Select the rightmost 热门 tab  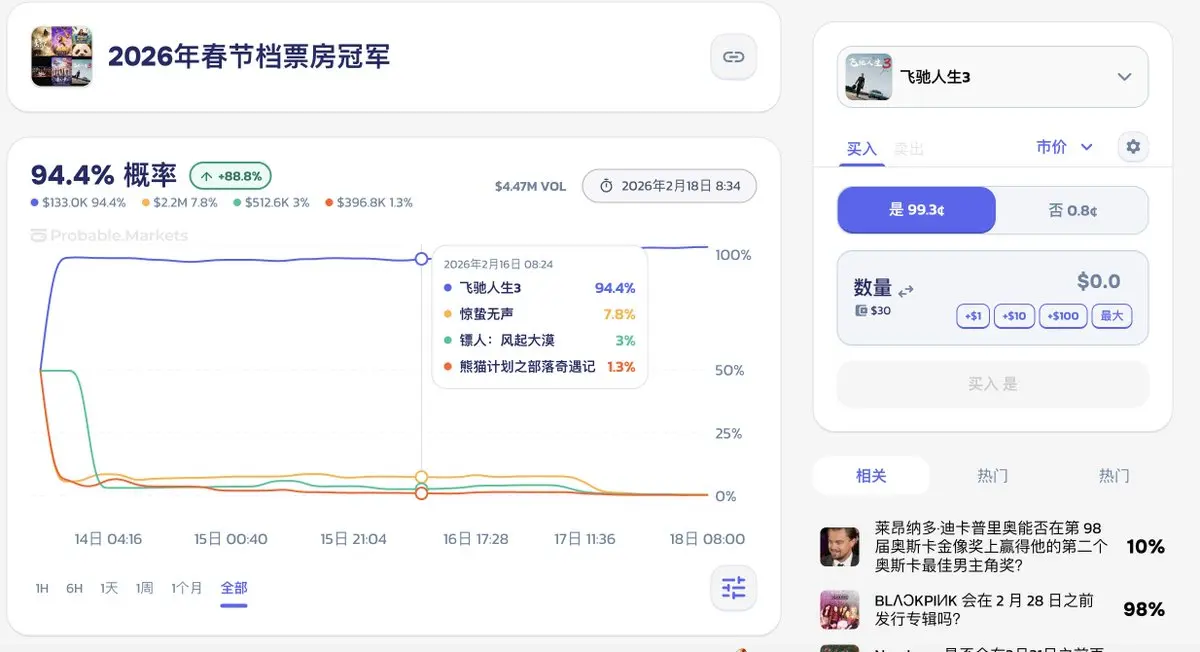[1113, 476]
